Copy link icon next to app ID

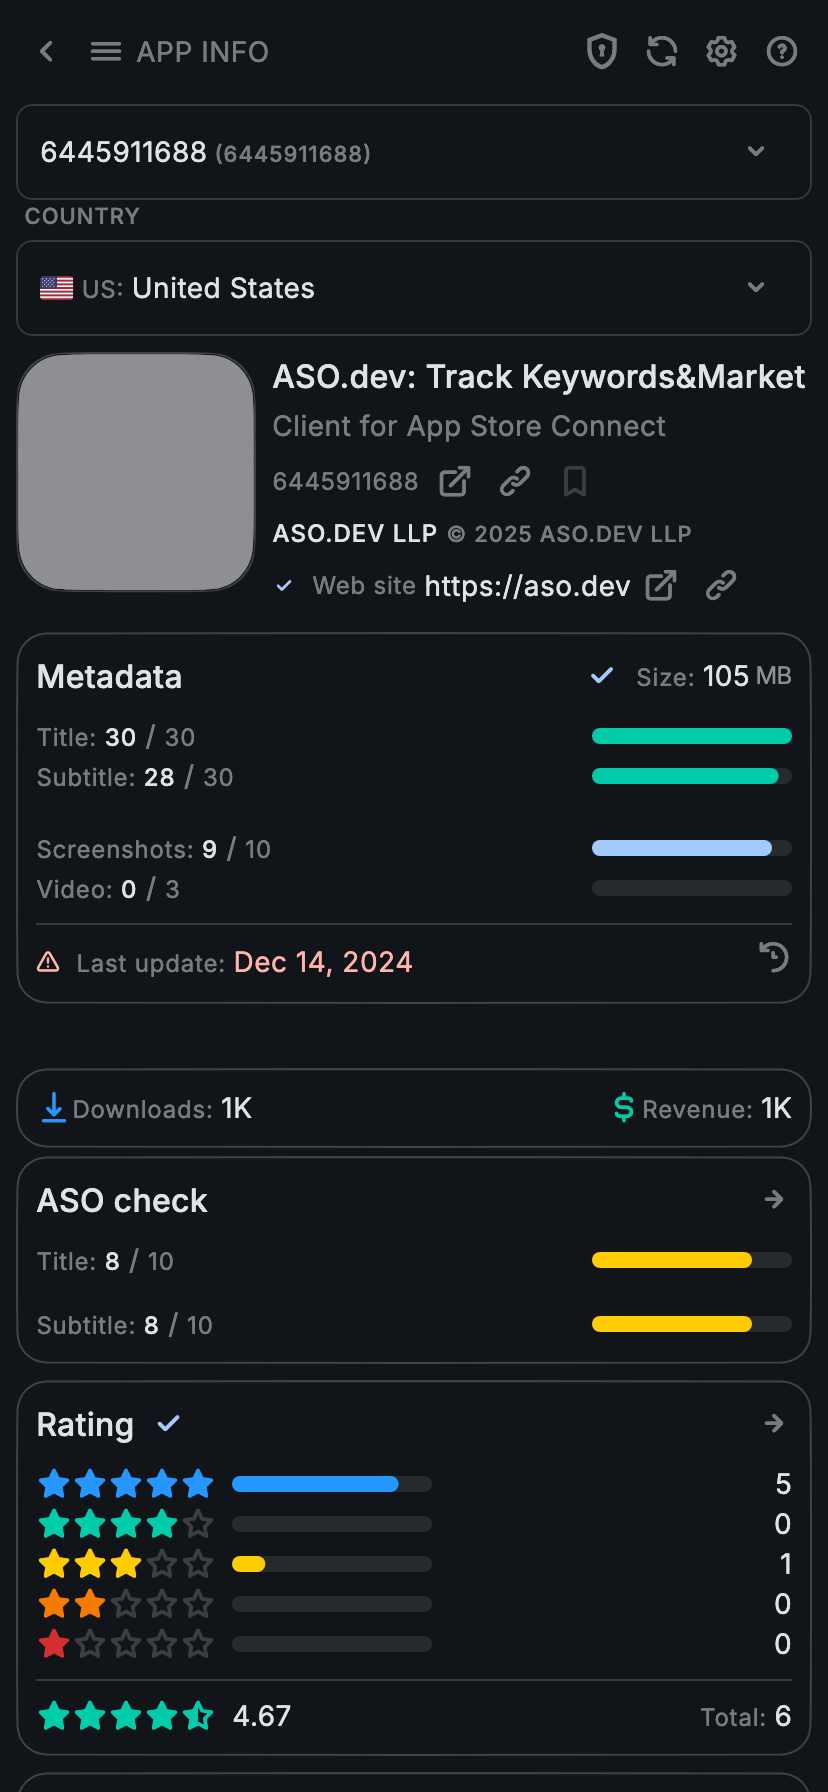(x=515, y=482)
